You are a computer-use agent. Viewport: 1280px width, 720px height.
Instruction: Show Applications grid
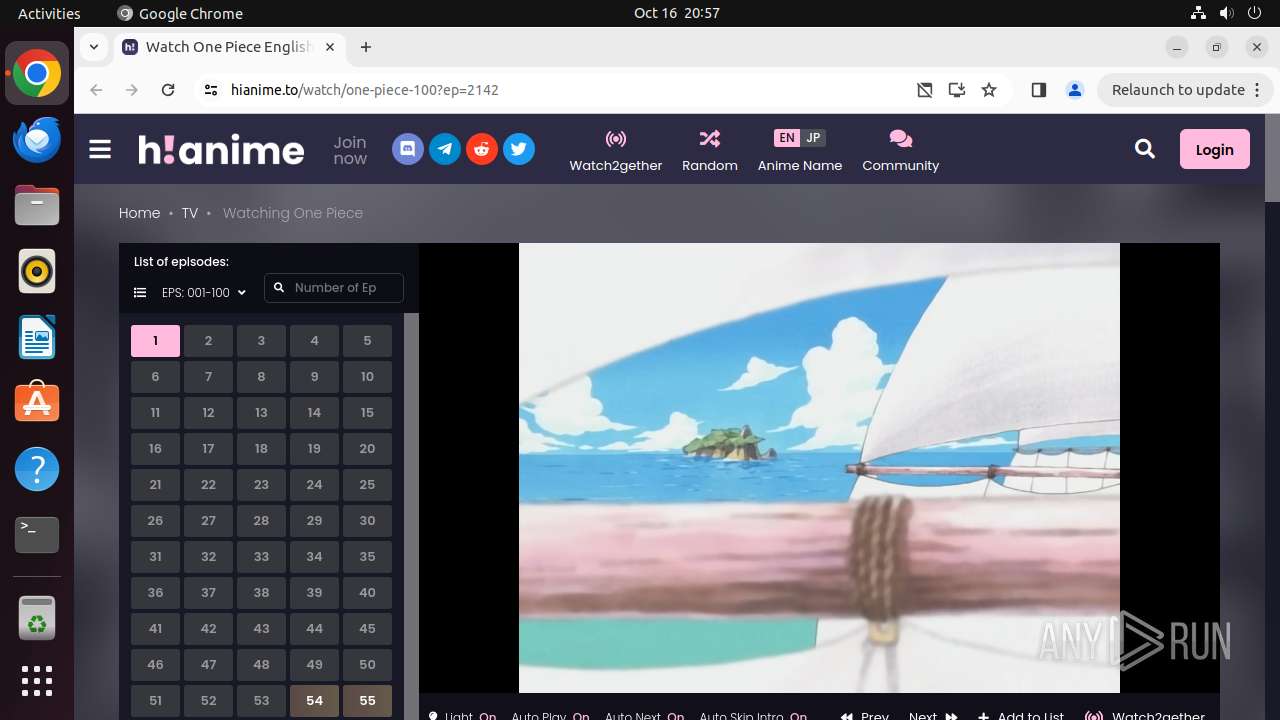coord(37,681)
